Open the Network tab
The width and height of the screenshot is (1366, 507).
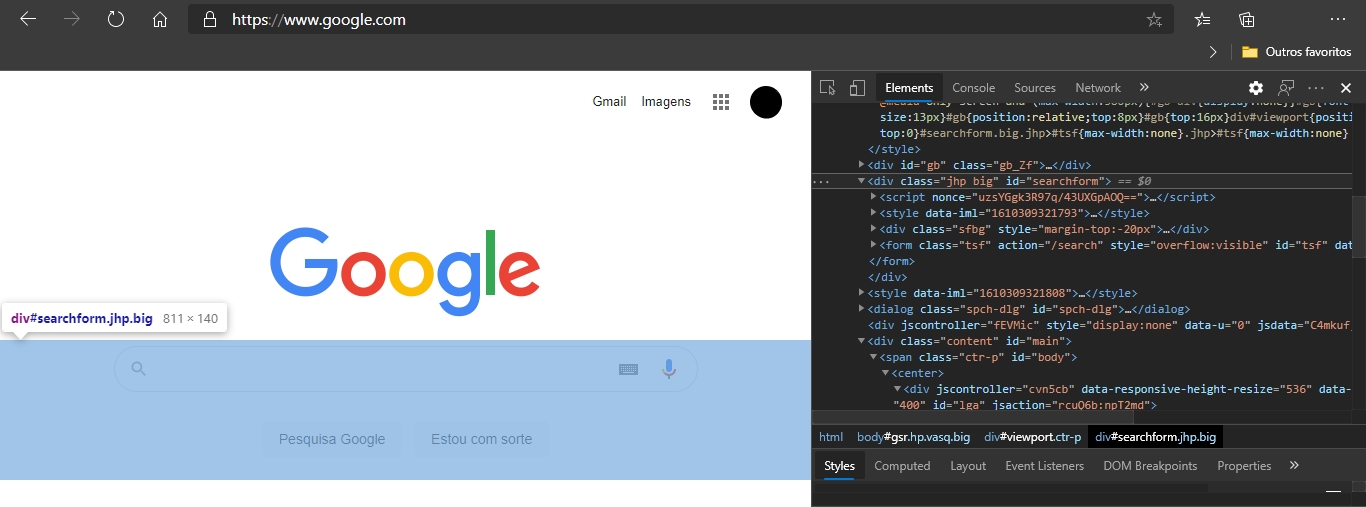click(x=1098, y=88)
